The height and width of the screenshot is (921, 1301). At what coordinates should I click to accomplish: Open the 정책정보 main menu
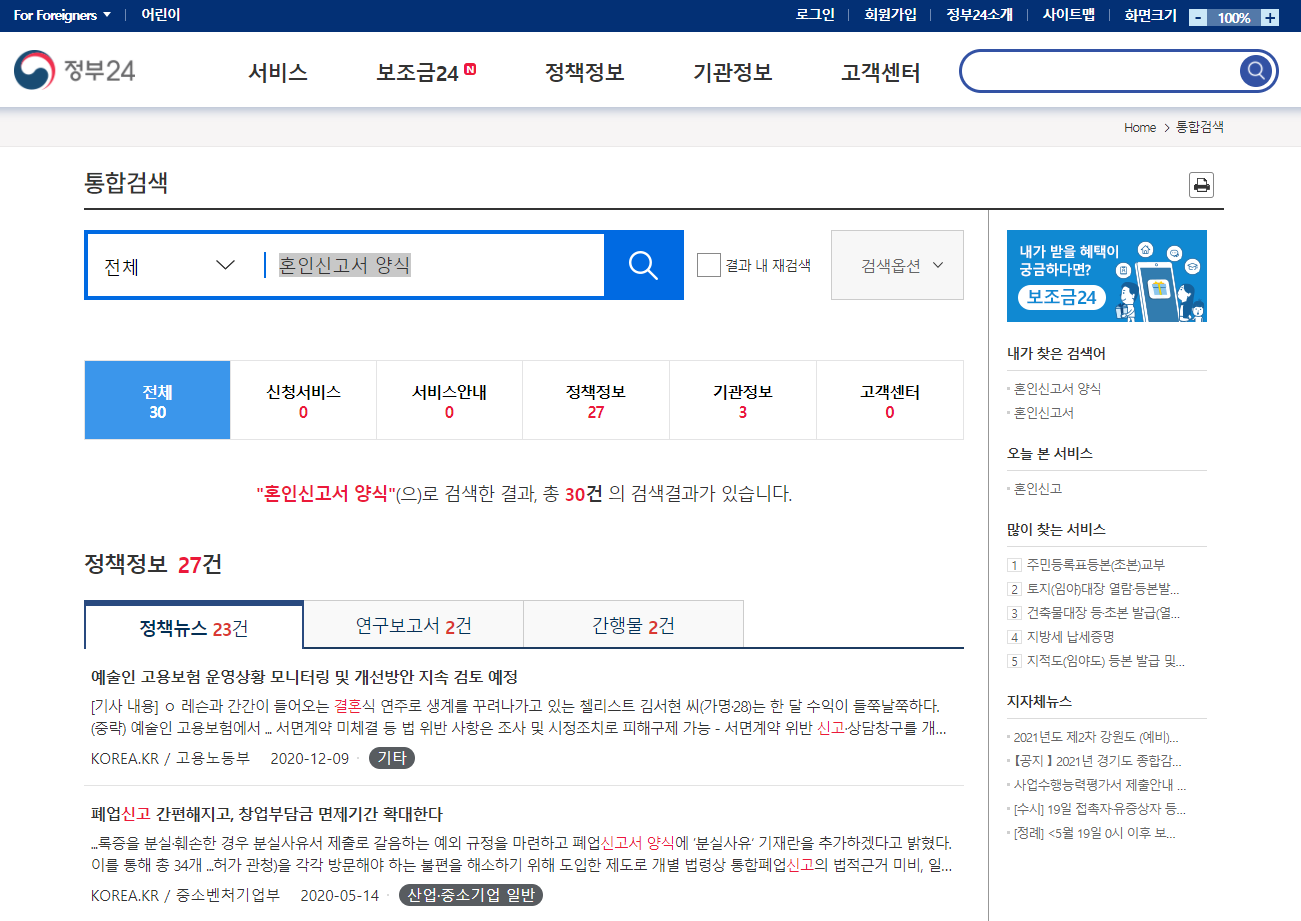click(x=585, y=72)
